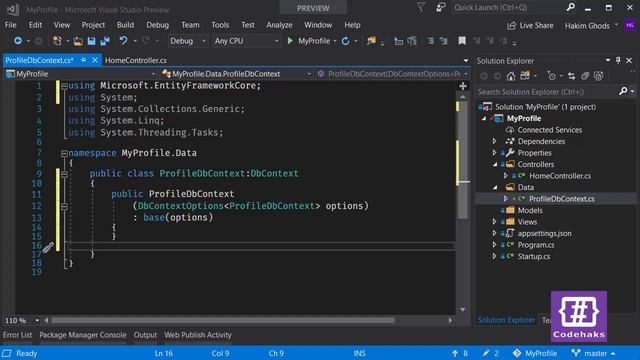Expand the Properties node in Solution Explorer
This screenshot has width=640, height=360.
tap(495, 153)
